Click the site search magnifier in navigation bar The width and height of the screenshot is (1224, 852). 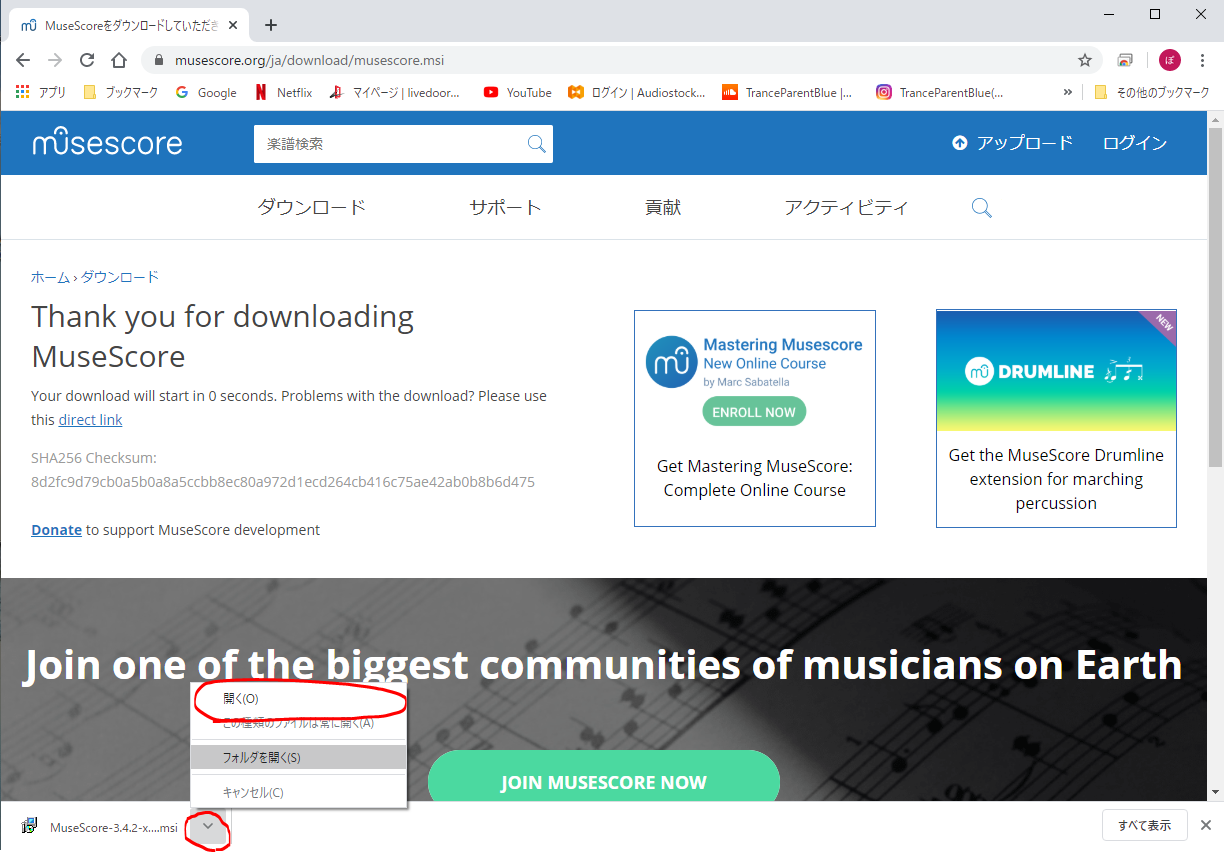982,208
